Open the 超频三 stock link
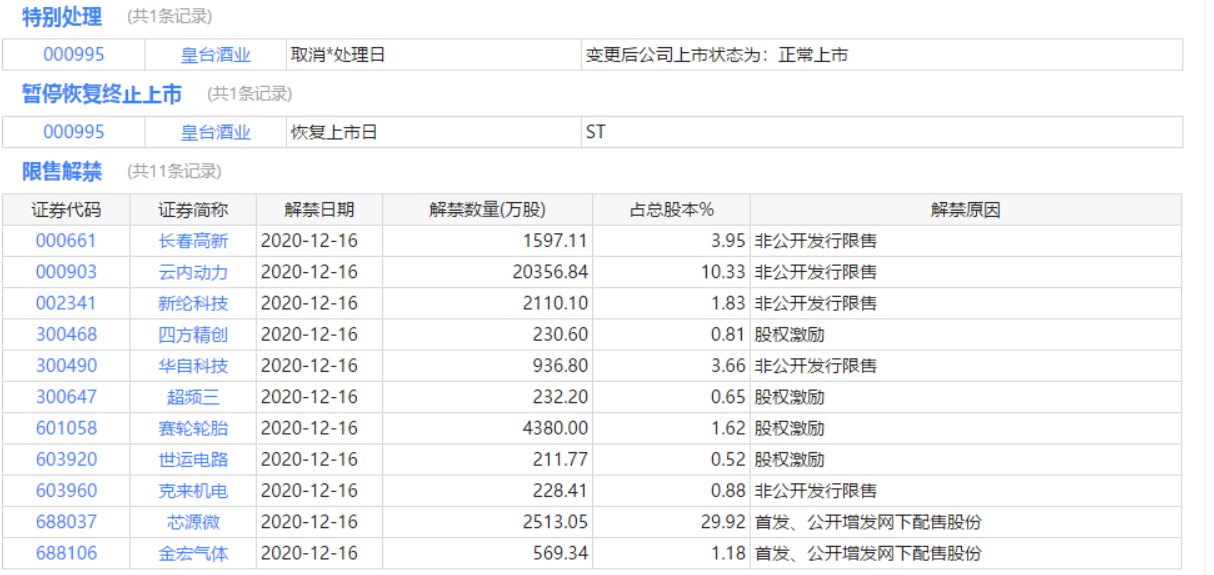 193,397
